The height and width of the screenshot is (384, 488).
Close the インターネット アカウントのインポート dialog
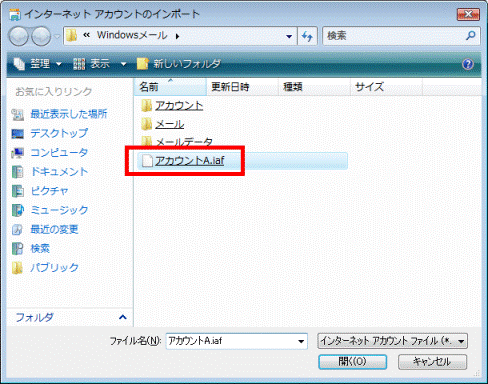click(468, 14)
